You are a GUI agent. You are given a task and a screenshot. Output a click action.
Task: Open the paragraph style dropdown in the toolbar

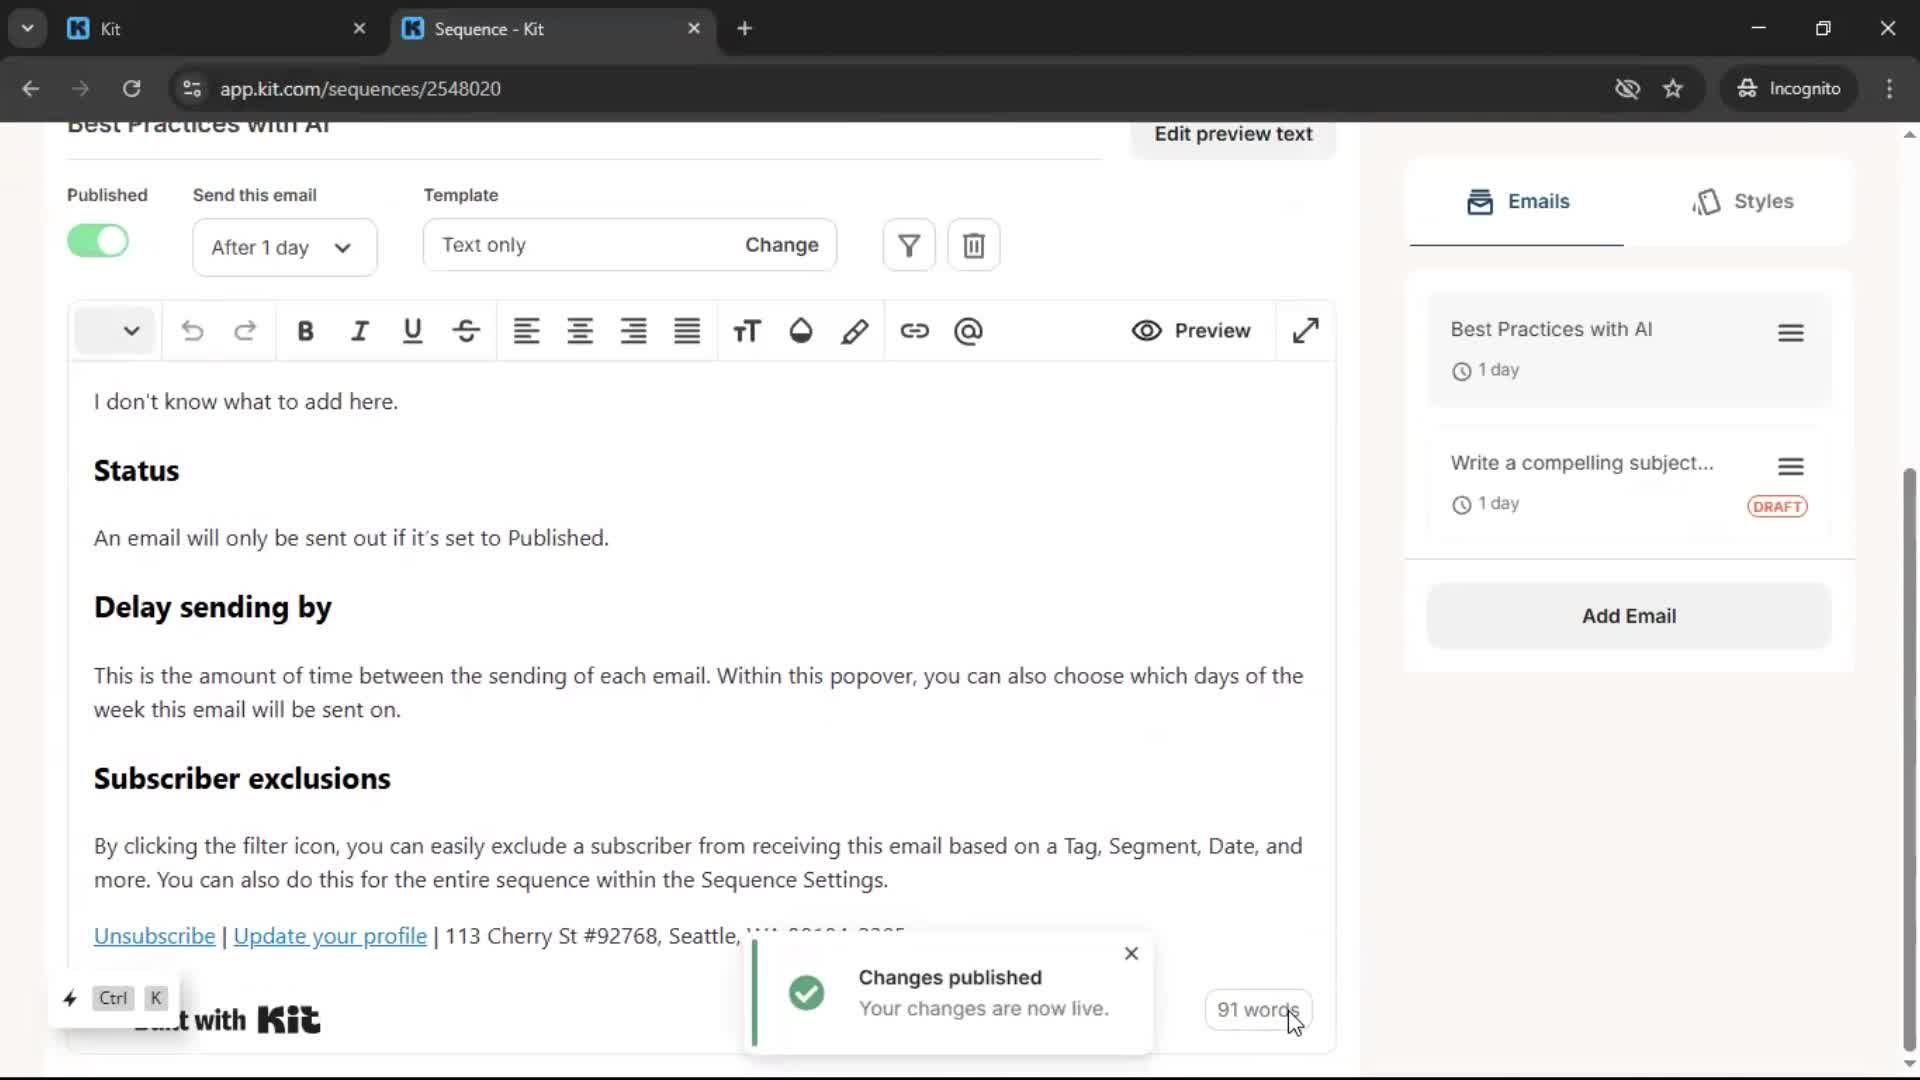[115, 331]
